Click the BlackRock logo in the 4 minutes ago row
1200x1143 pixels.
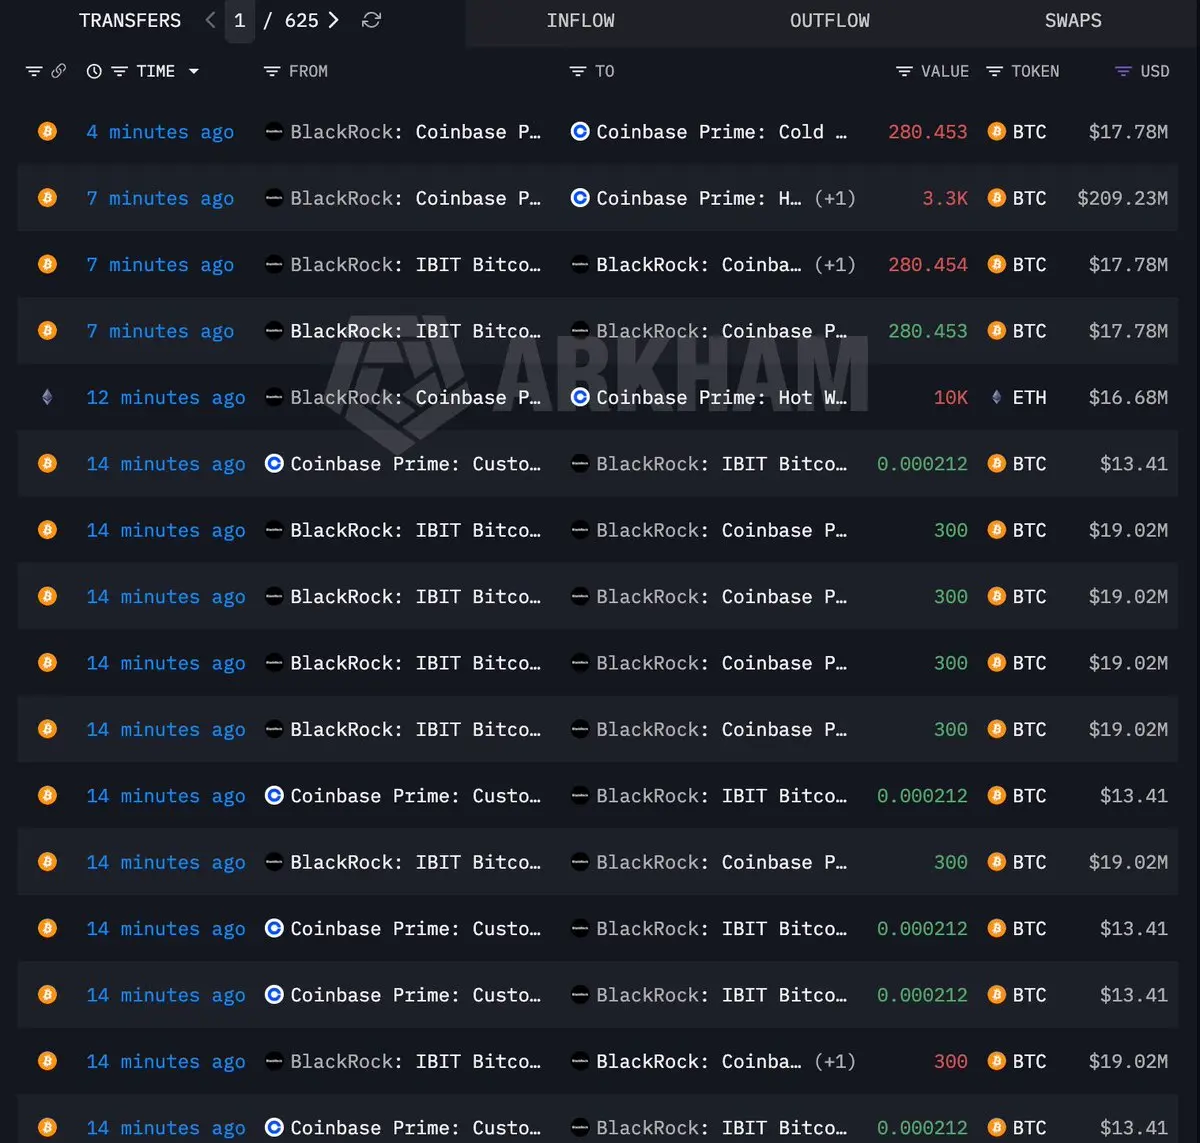(273, 131)
